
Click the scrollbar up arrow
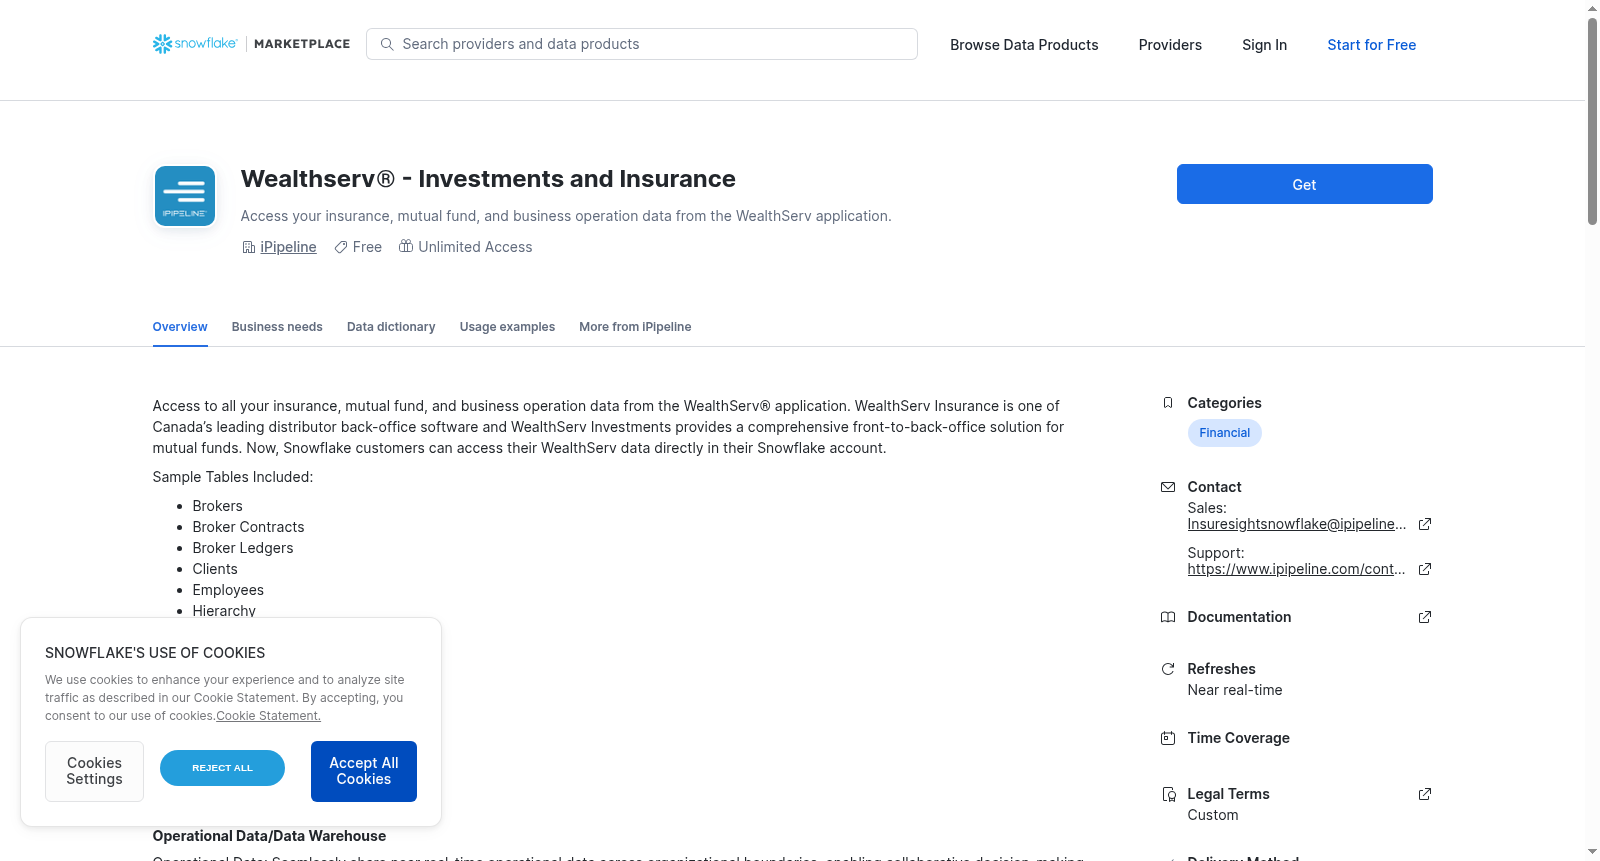[x=1592, y=8]
